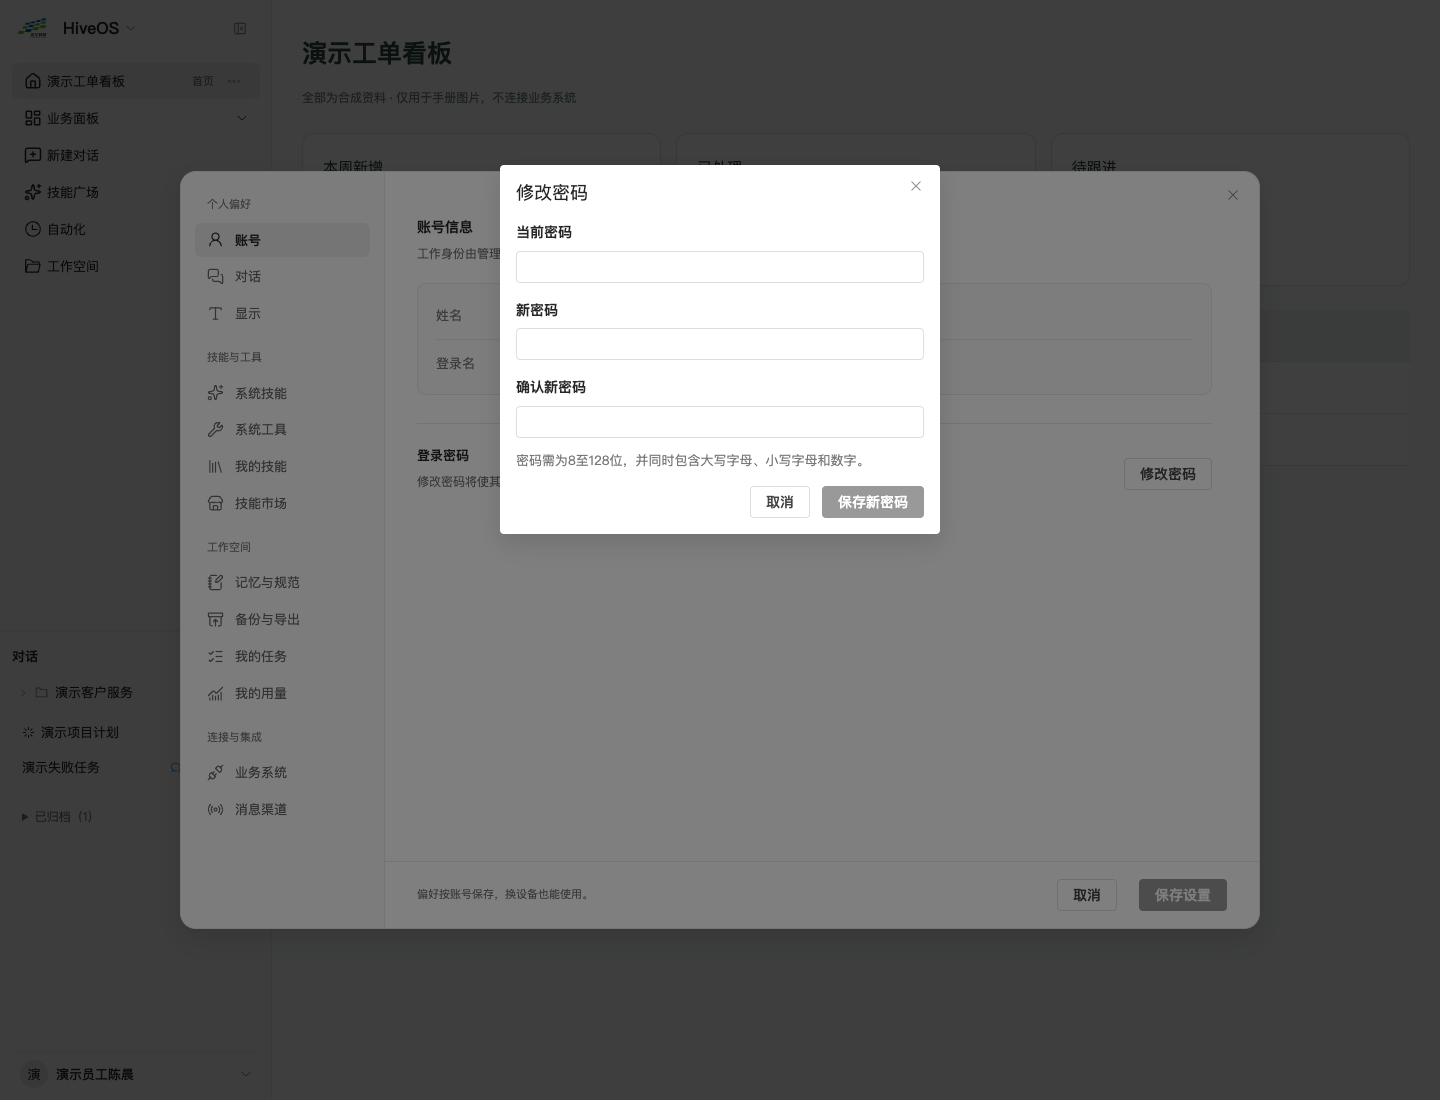The width and height of the screenshot is (1440, 1100).
Task: Click the 业务面板 grid icon
Action: point(33,118)
